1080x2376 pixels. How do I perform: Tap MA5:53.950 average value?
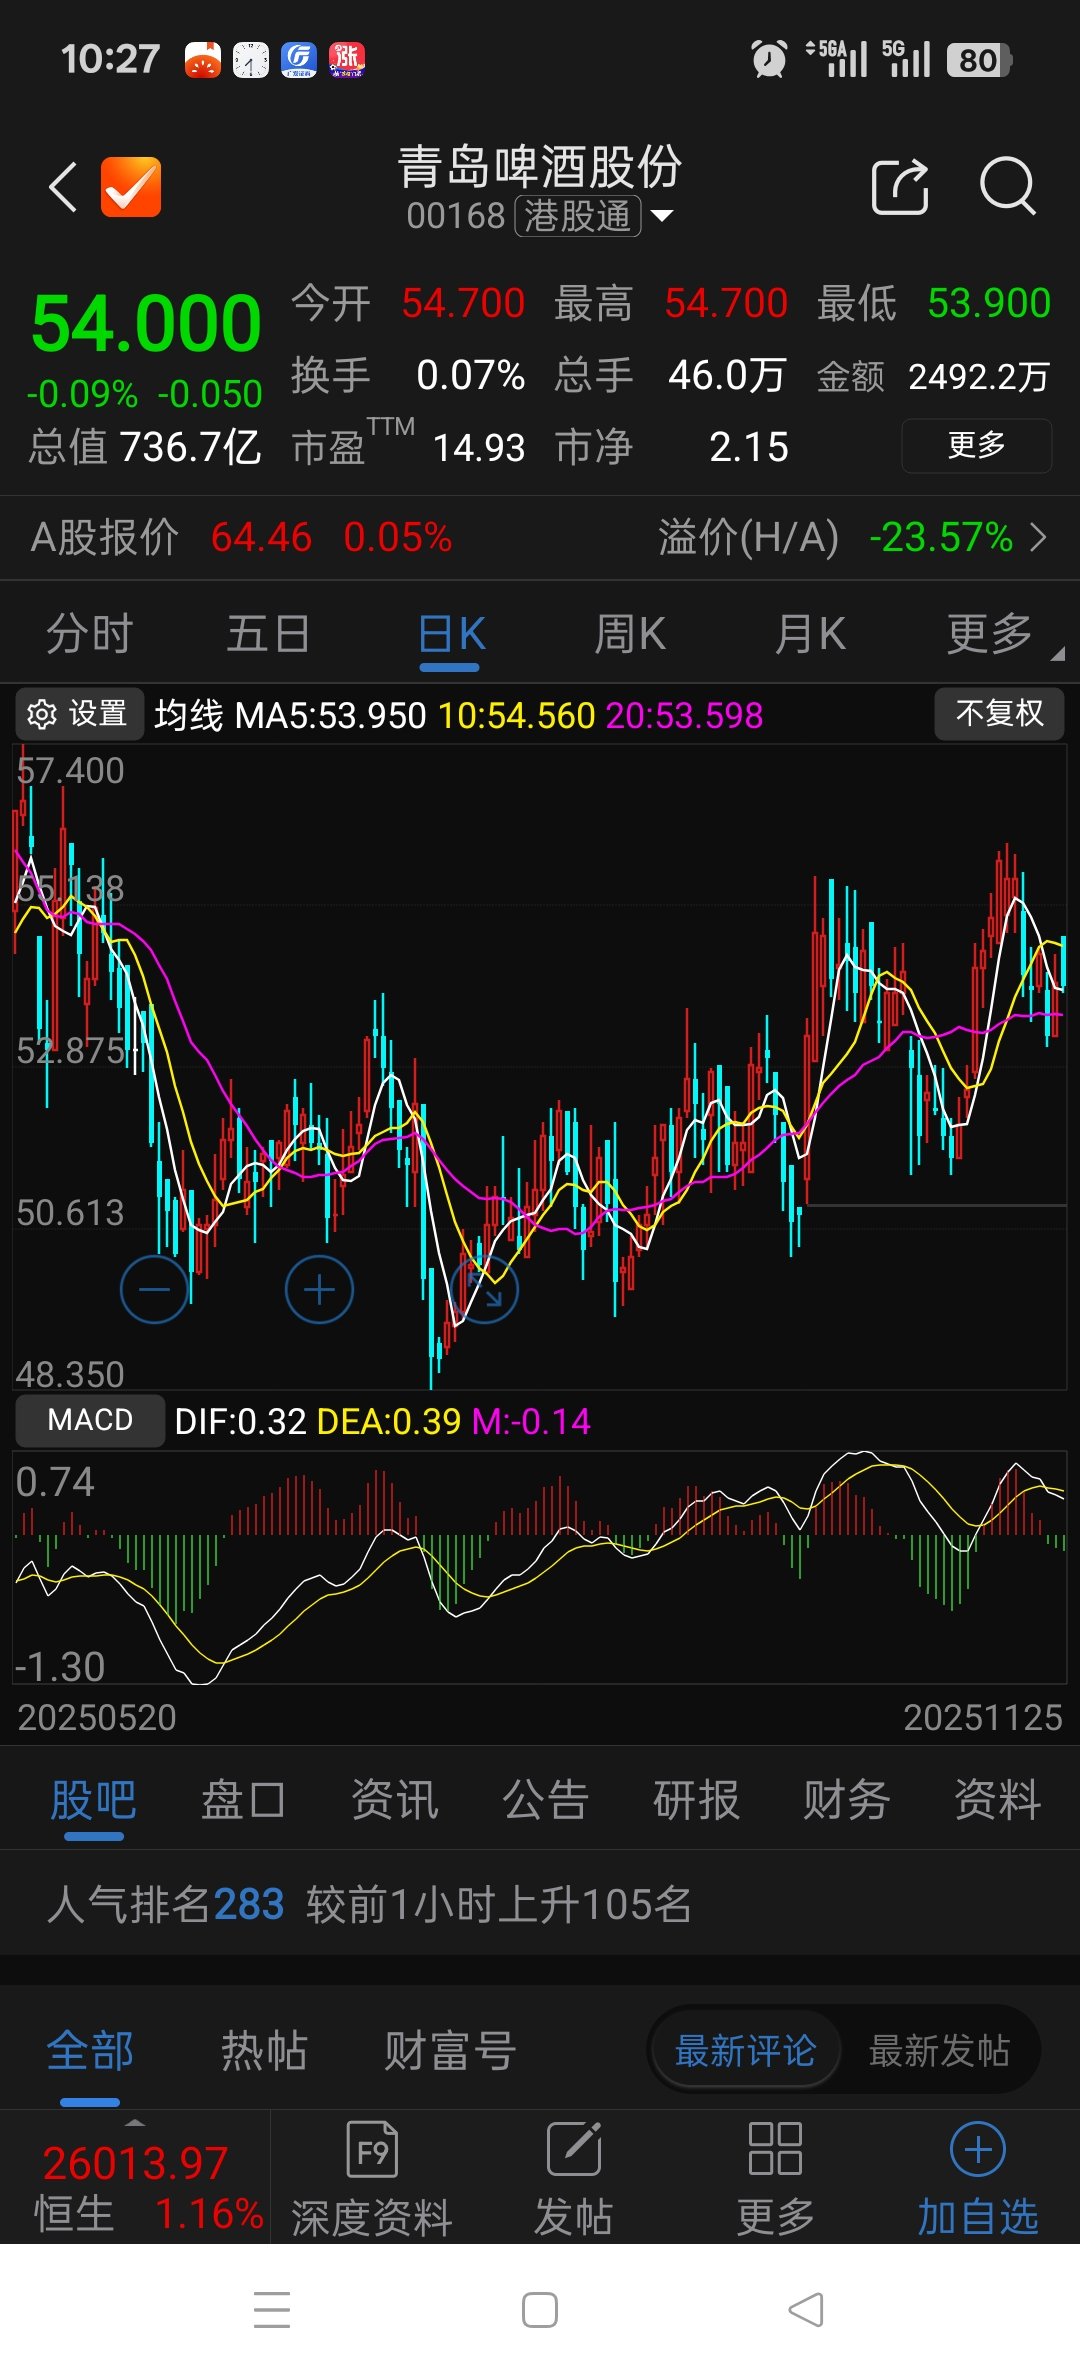pyautogui.click(x=331, y=715)
